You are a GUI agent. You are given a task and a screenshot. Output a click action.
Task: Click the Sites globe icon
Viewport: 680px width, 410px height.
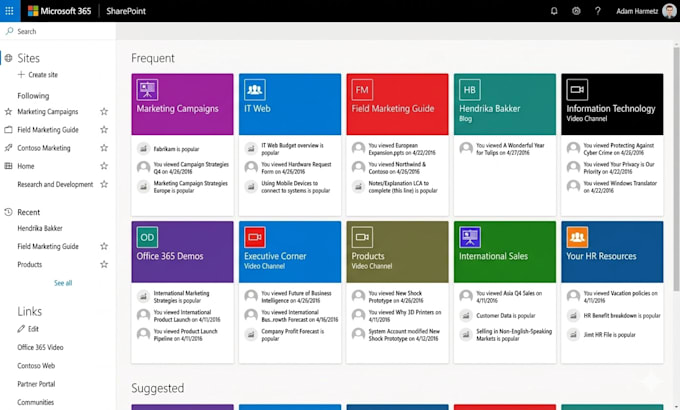tap(8, 58)
